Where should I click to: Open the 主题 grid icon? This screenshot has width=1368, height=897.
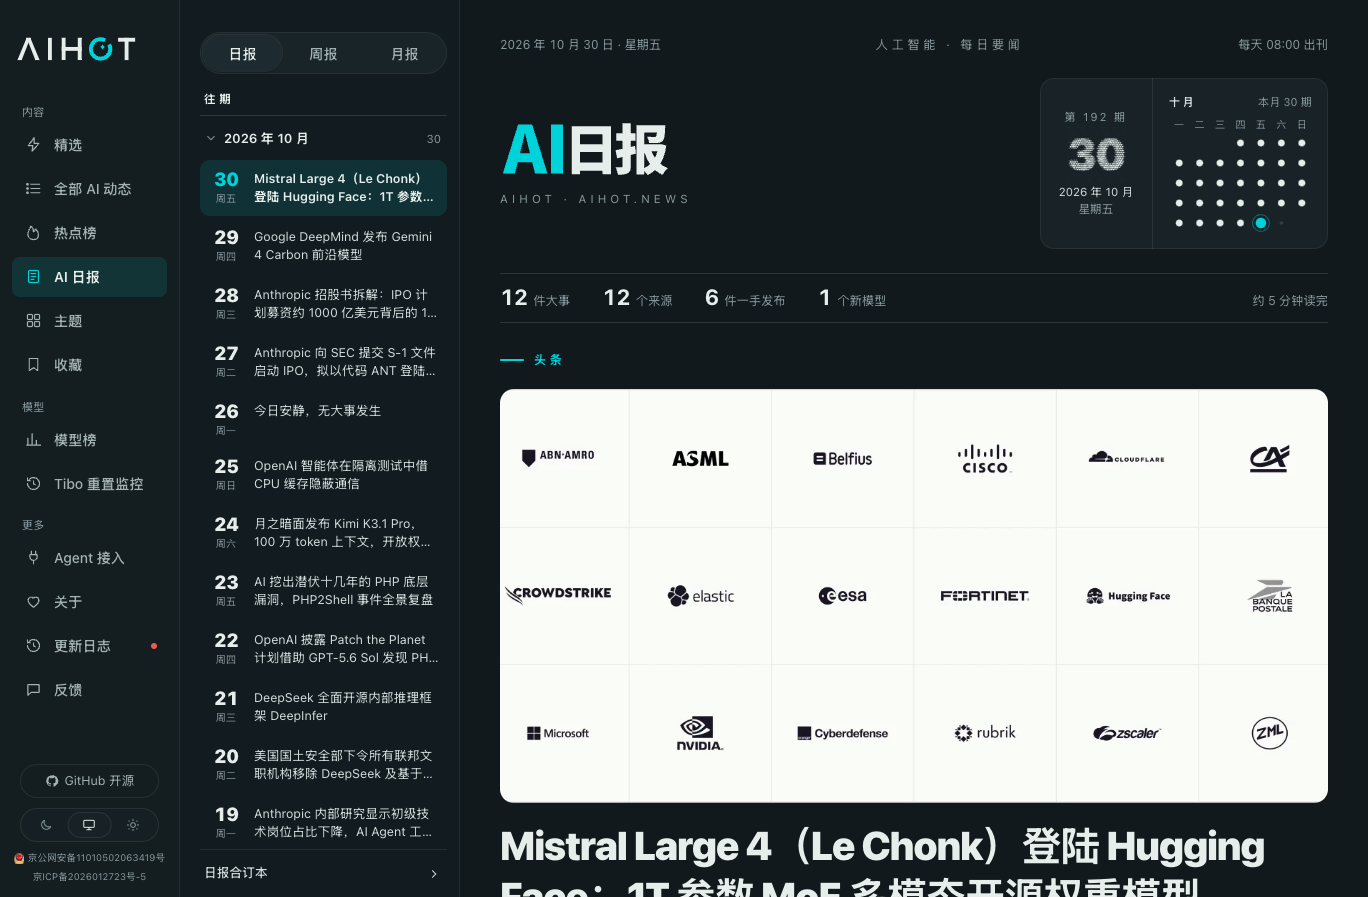(33, 321)
